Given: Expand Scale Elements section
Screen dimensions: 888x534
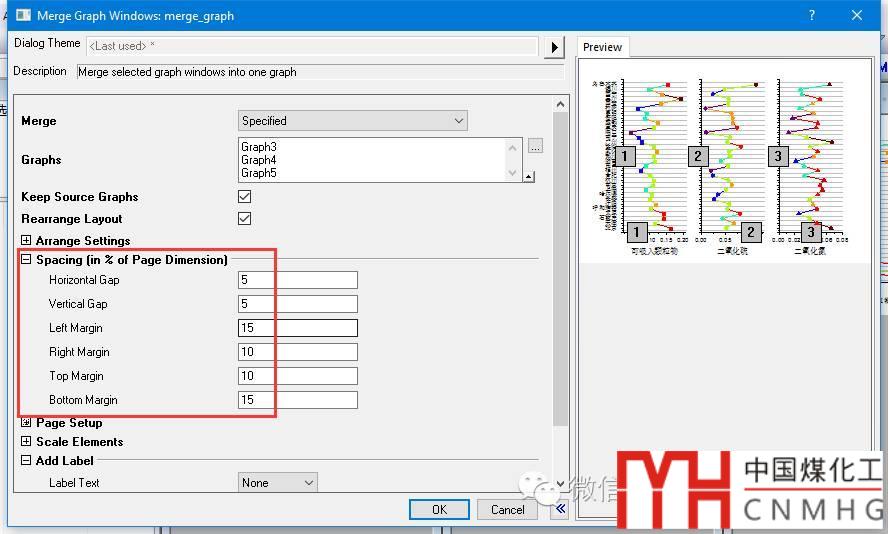Looking at the screenshot, I should click(x=26, y=441).
